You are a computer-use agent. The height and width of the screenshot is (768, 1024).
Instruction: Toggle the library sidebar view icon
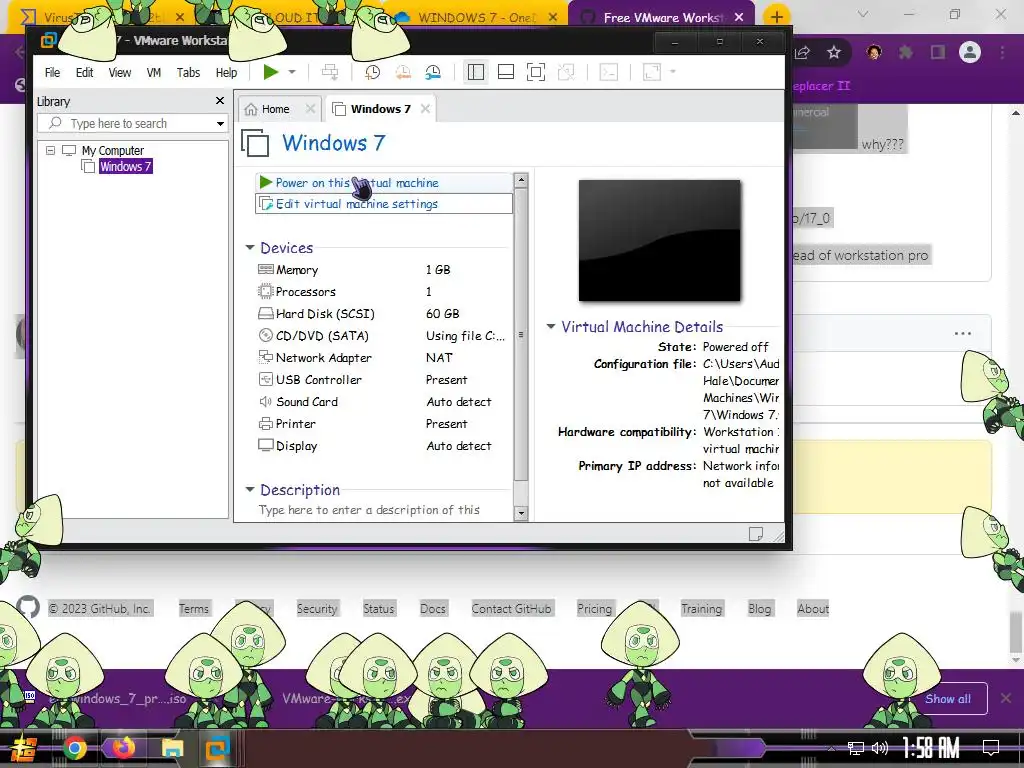(475, 72)
